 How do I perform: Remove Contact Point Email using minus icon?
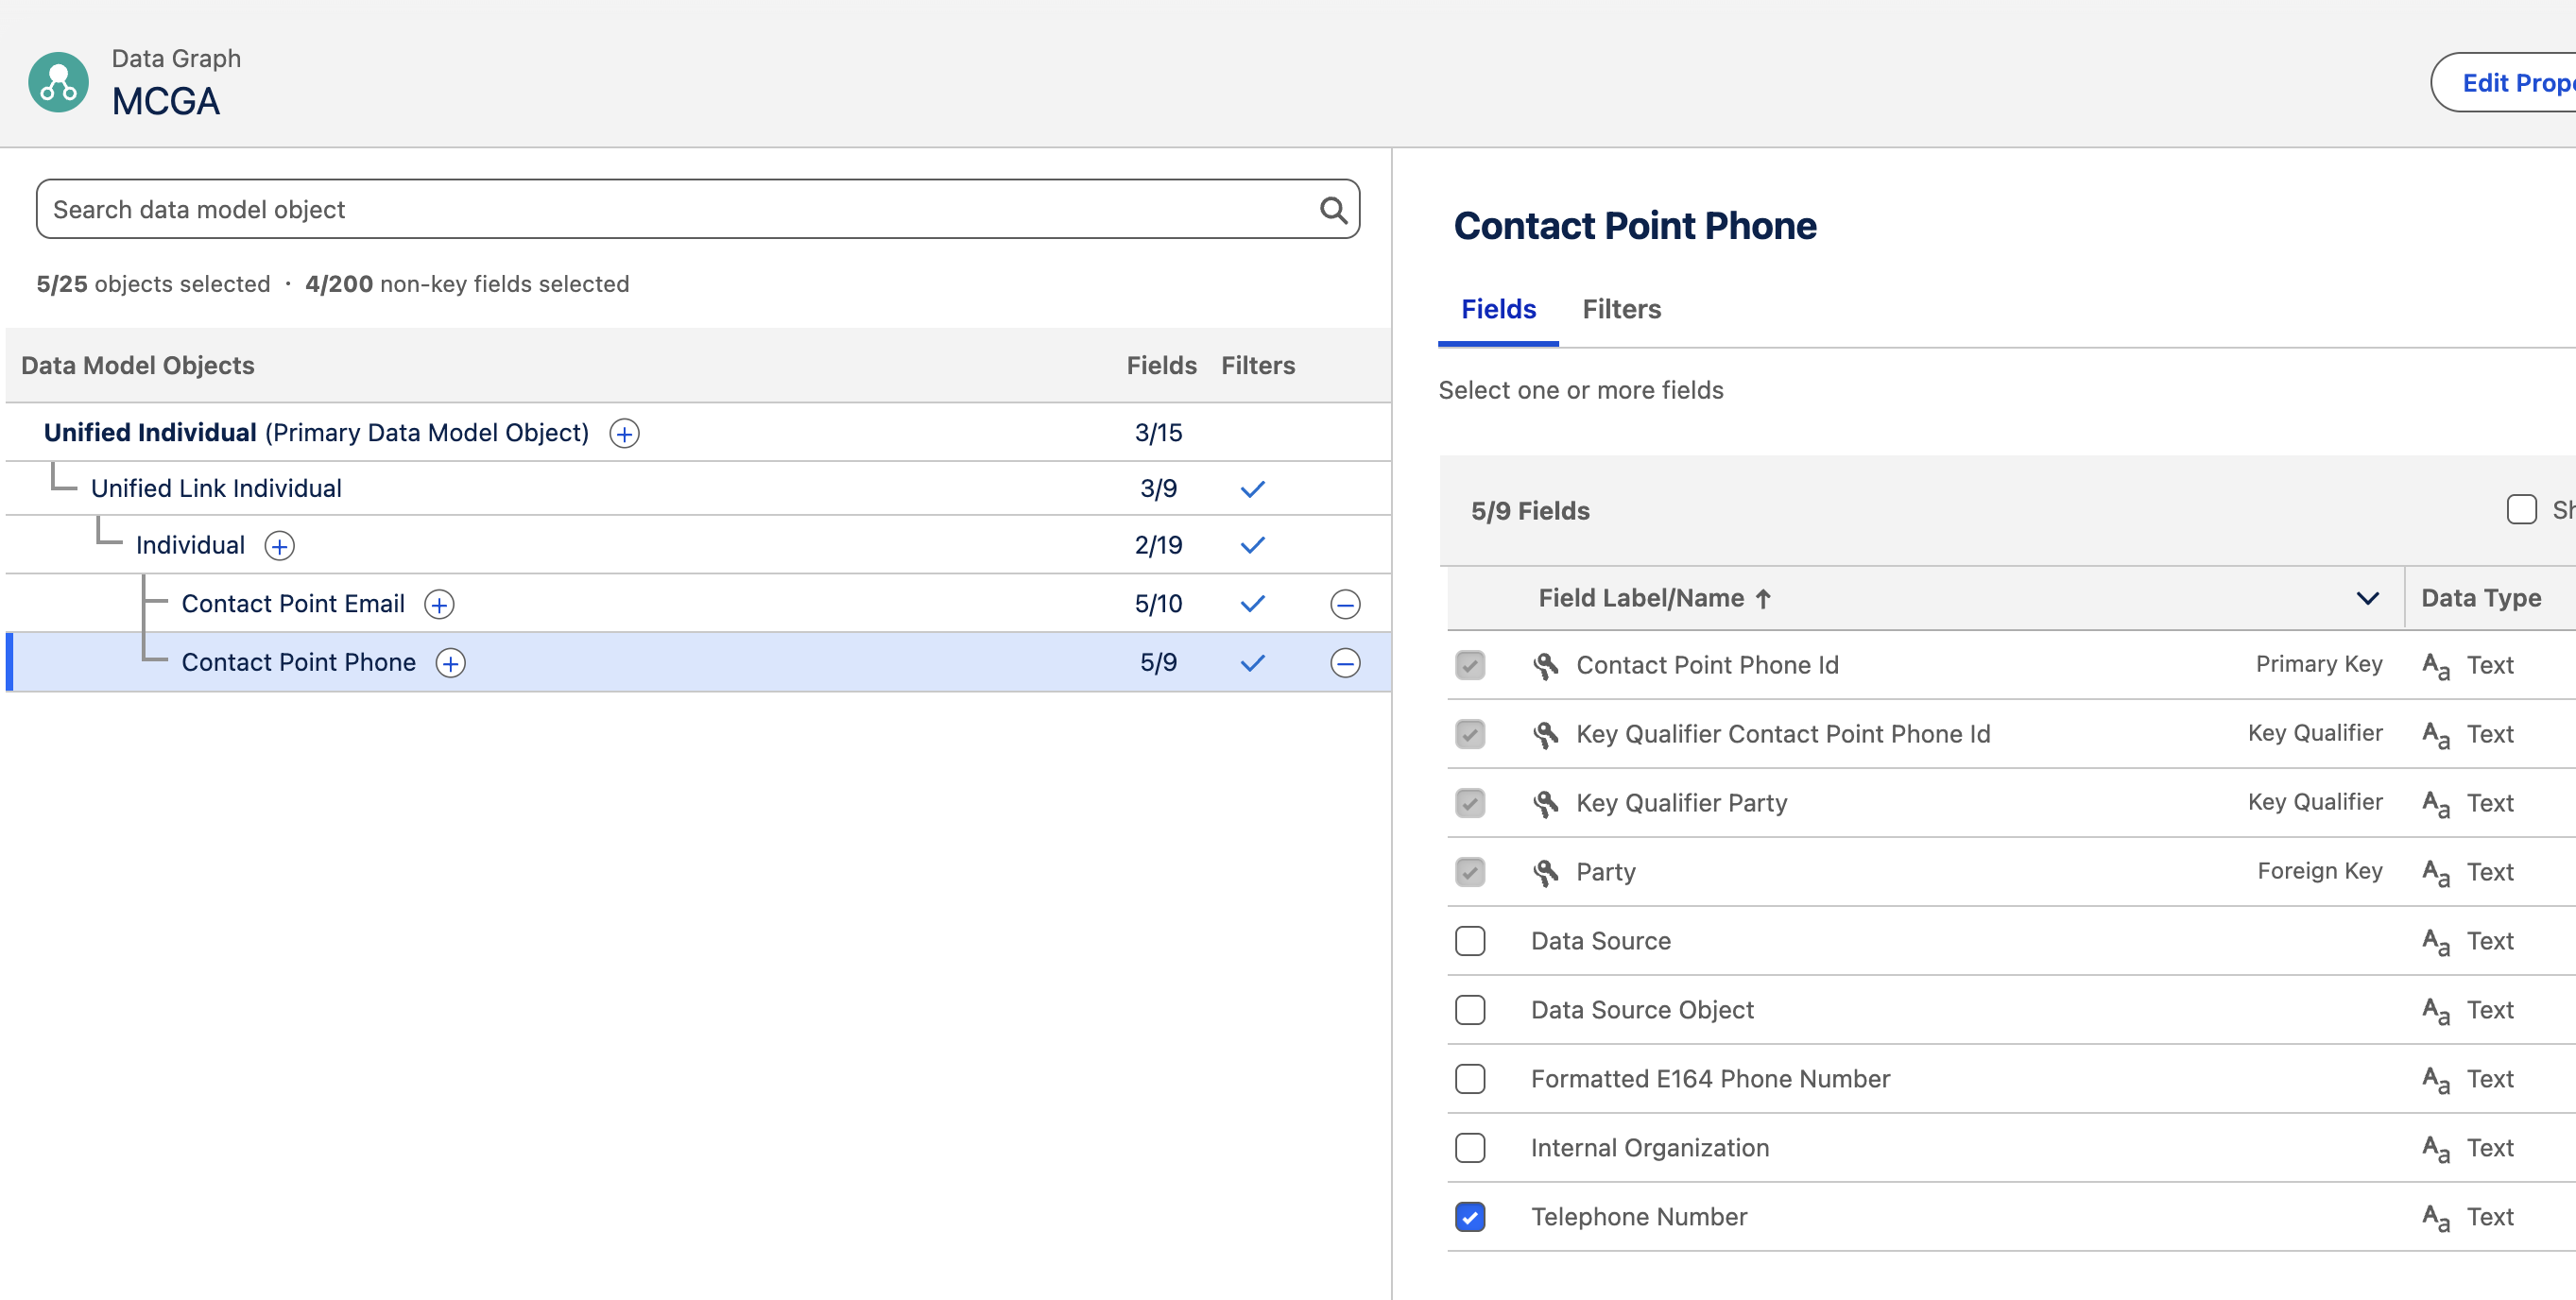(1345, 604)
